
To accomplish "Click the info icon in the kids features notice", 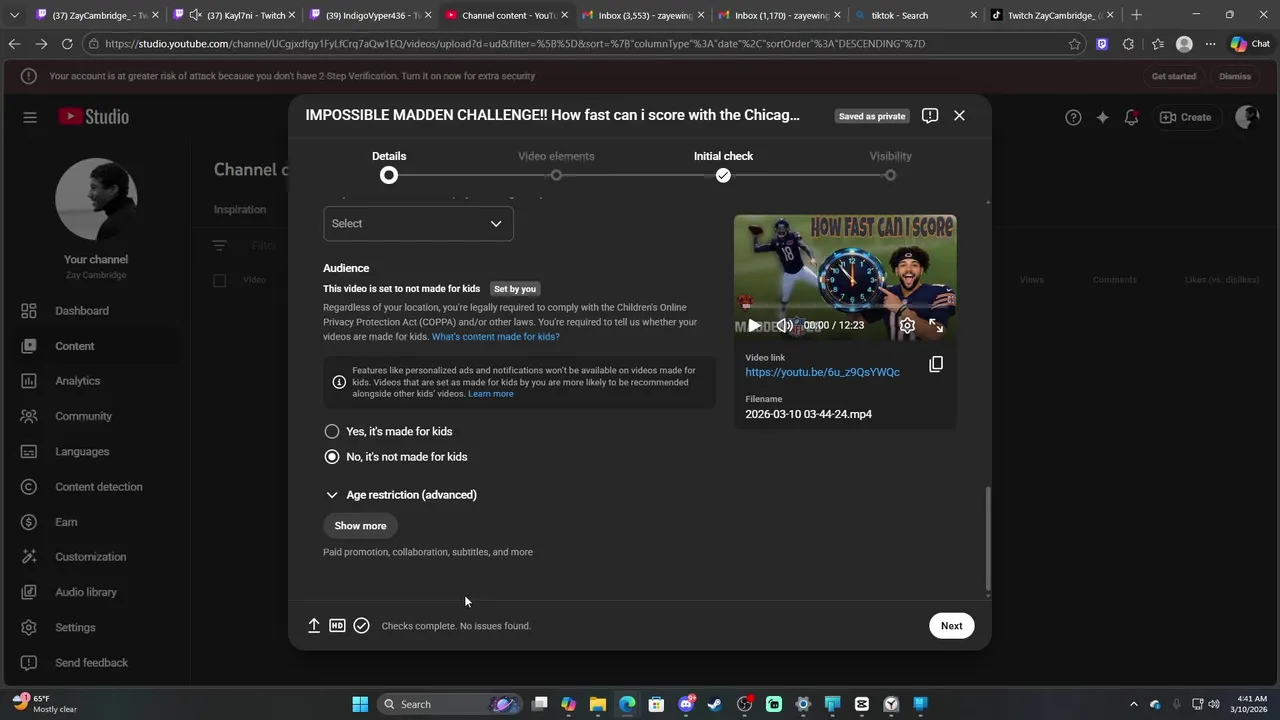I will point(339,382).
